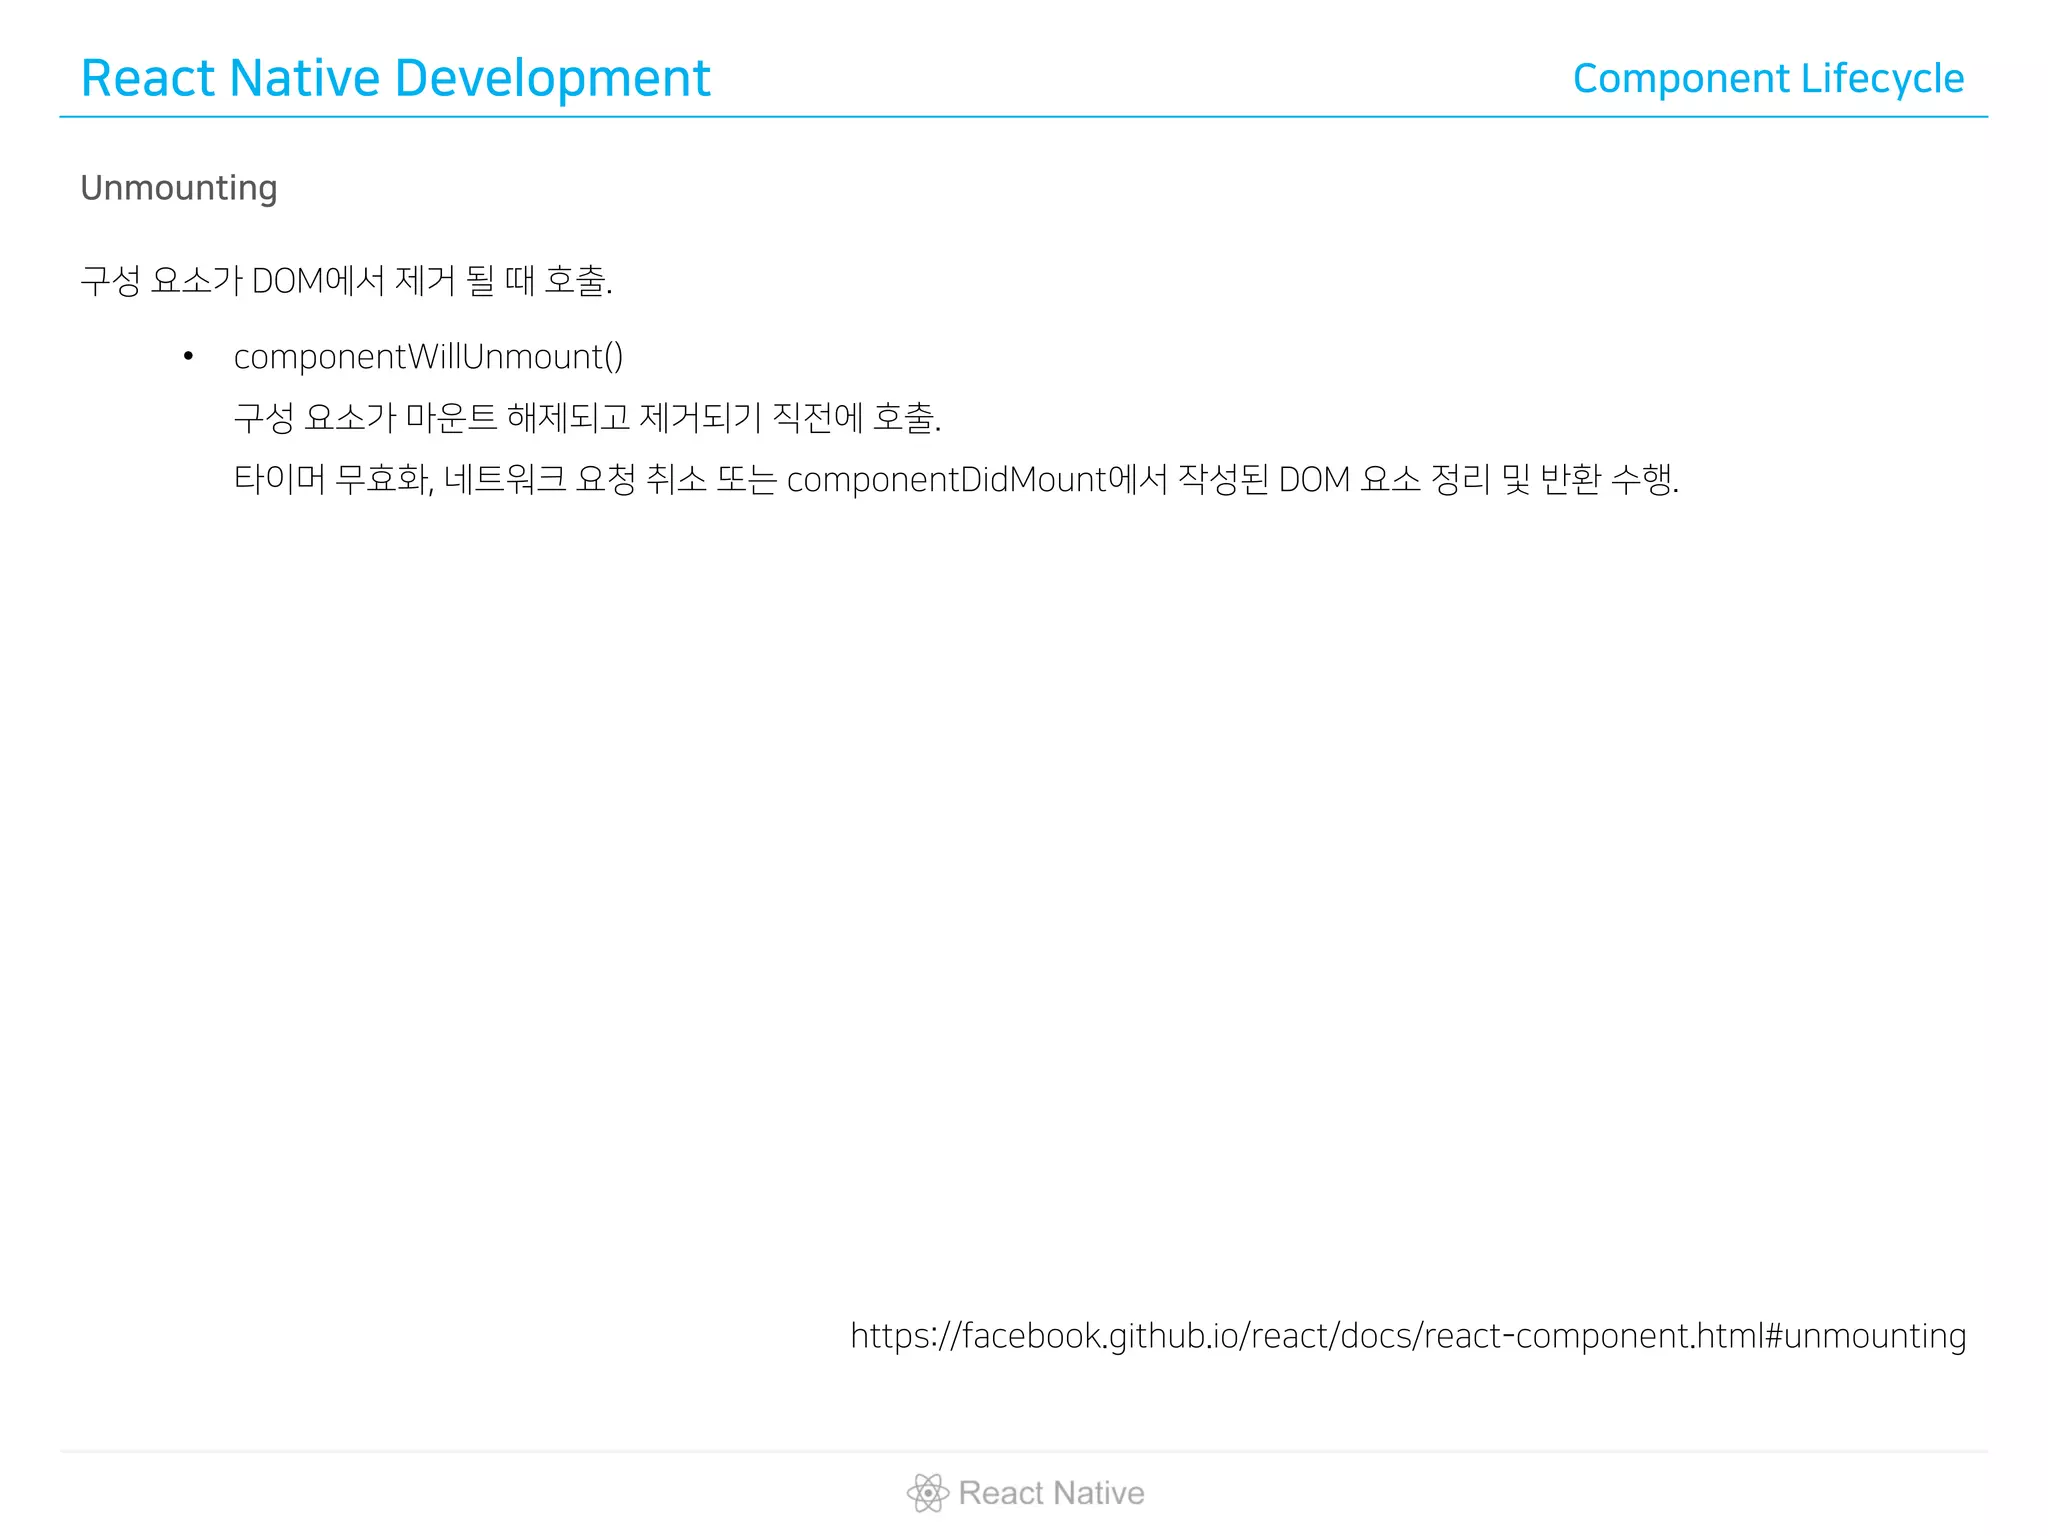Click the line starting '타이머 무효화, 네트워크 요청 취소'

[956, 479]
